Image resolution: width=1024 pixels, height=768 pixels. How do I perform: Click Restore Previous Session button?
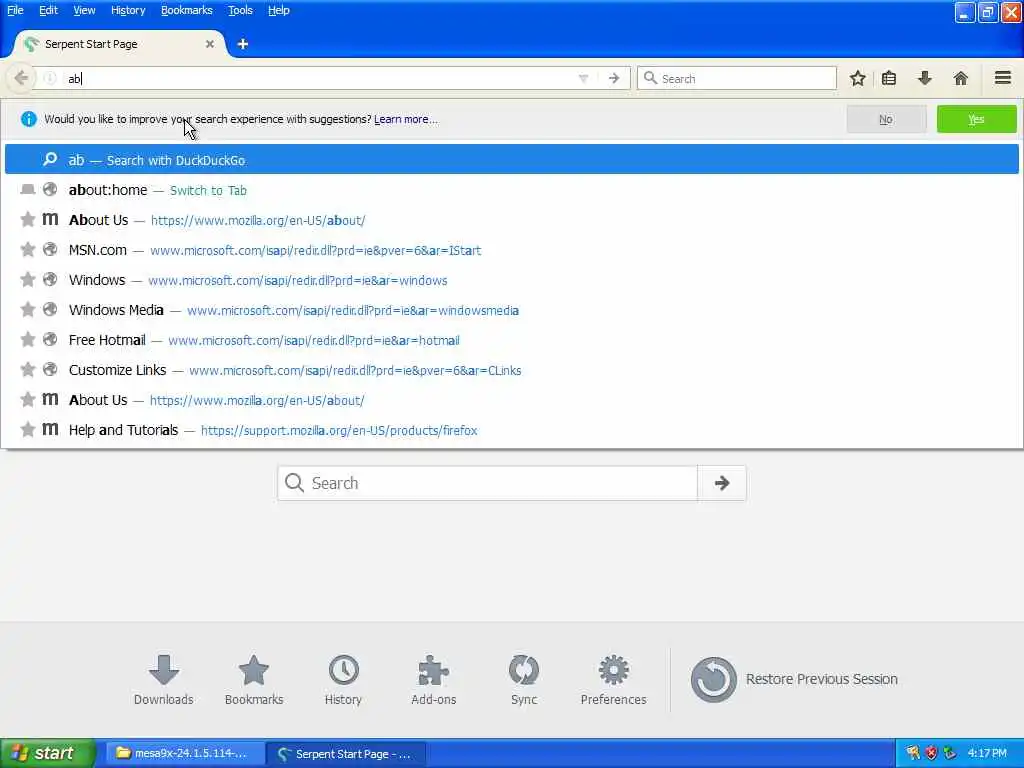(x=794, y=679)
